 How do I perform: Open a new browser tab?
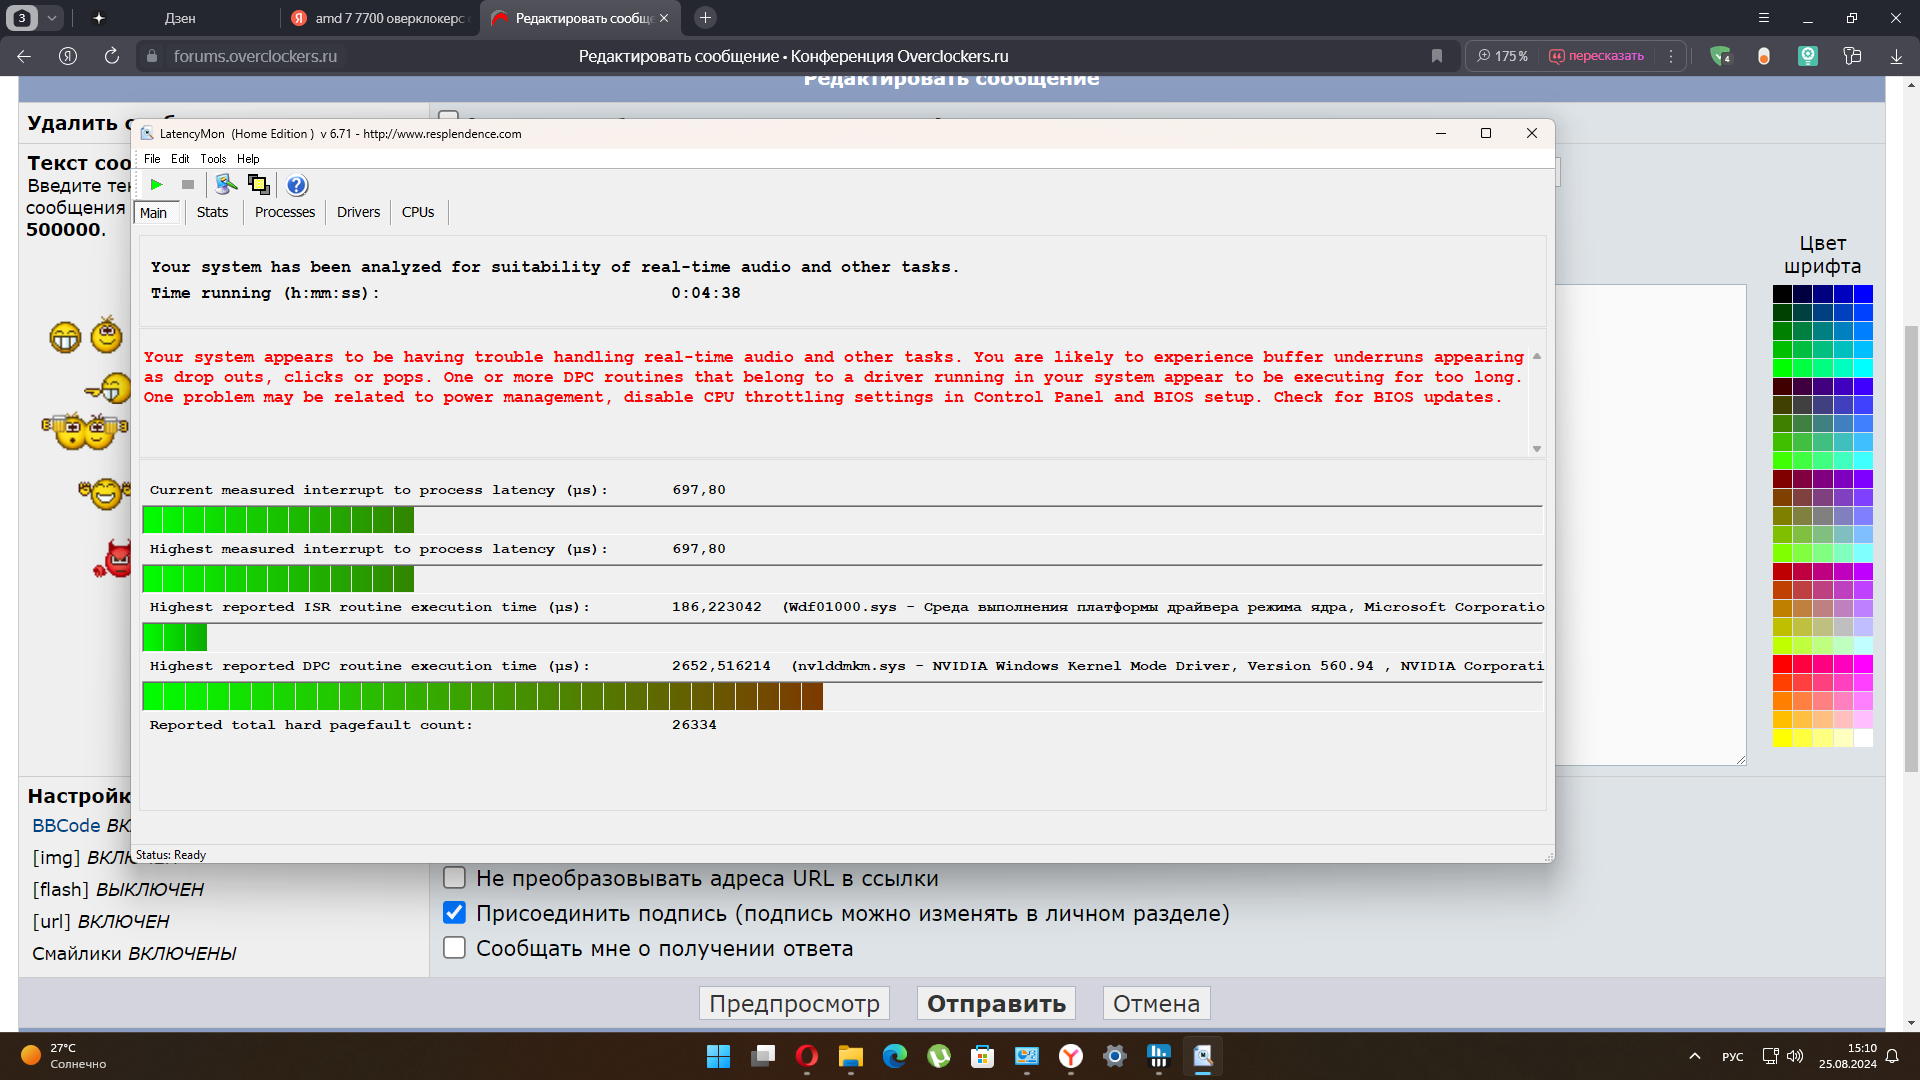[x=705, y=18]
